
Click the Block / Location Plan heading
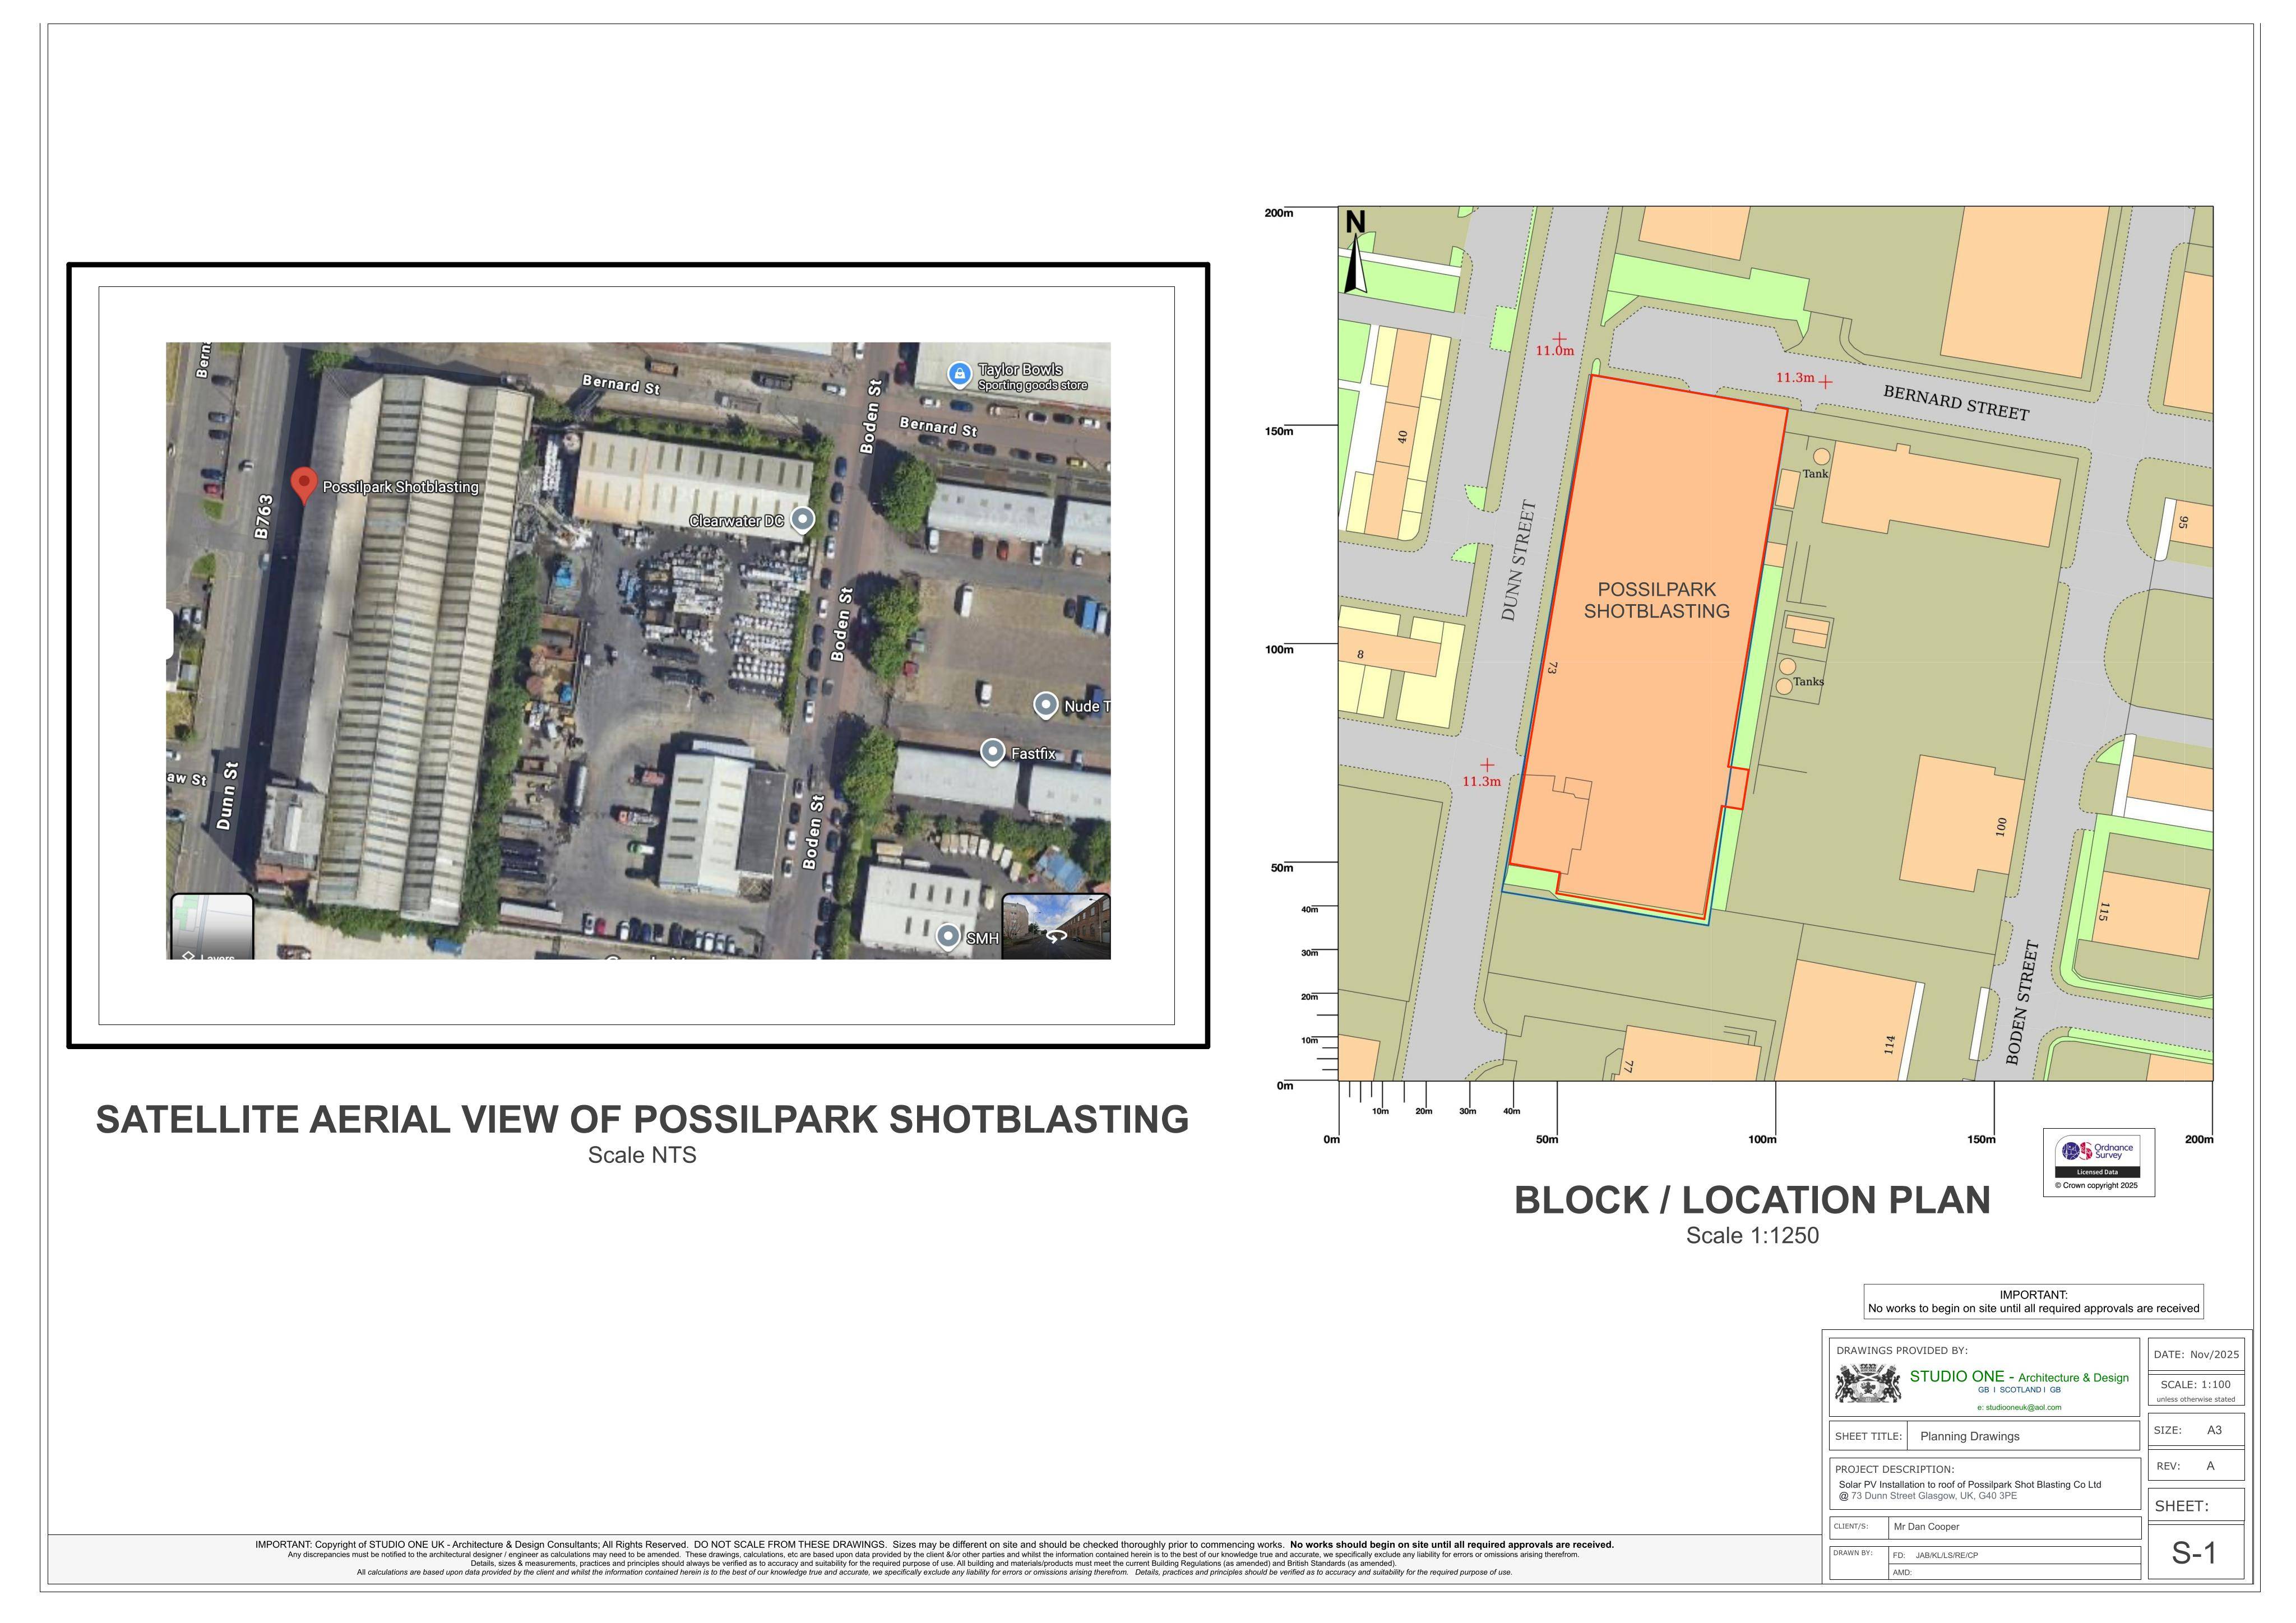1752,1200
